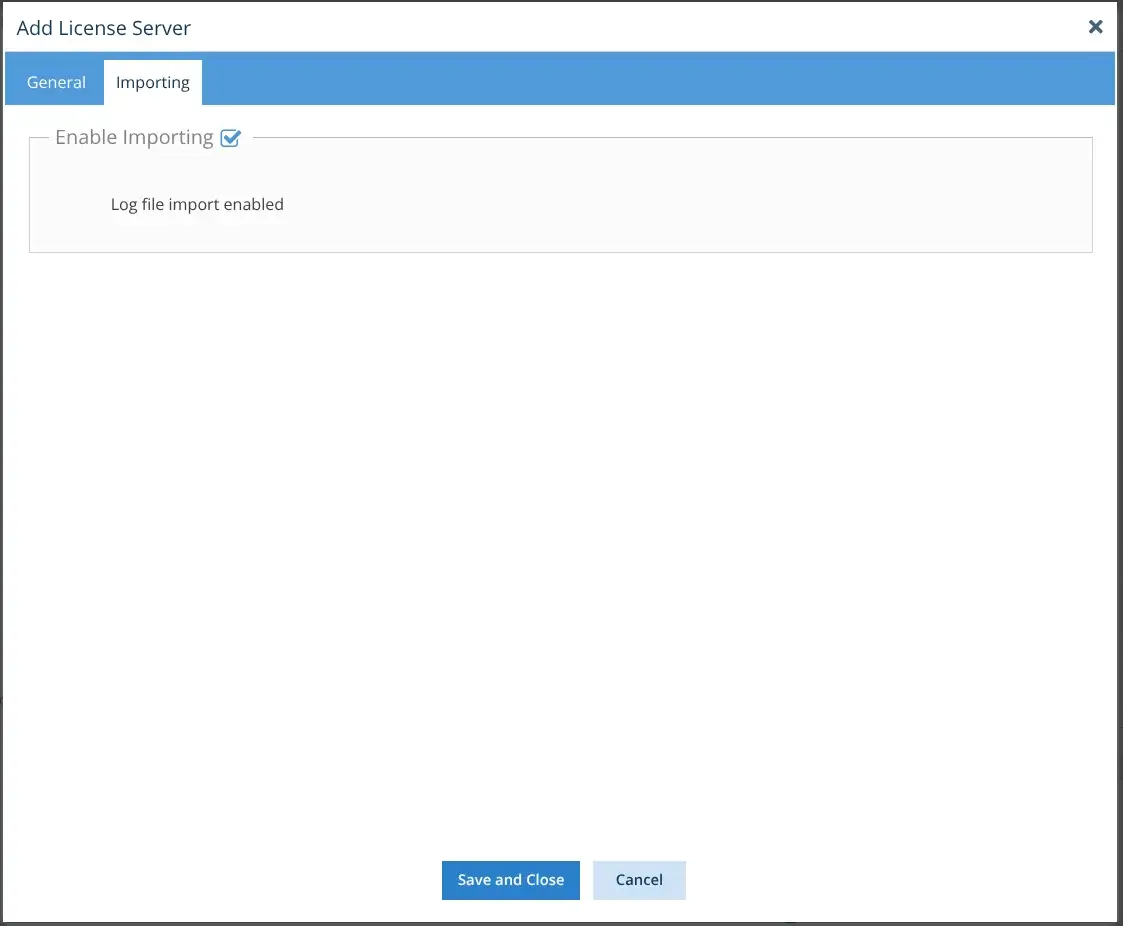Close the Add License Server dialog

point(1095,27)
